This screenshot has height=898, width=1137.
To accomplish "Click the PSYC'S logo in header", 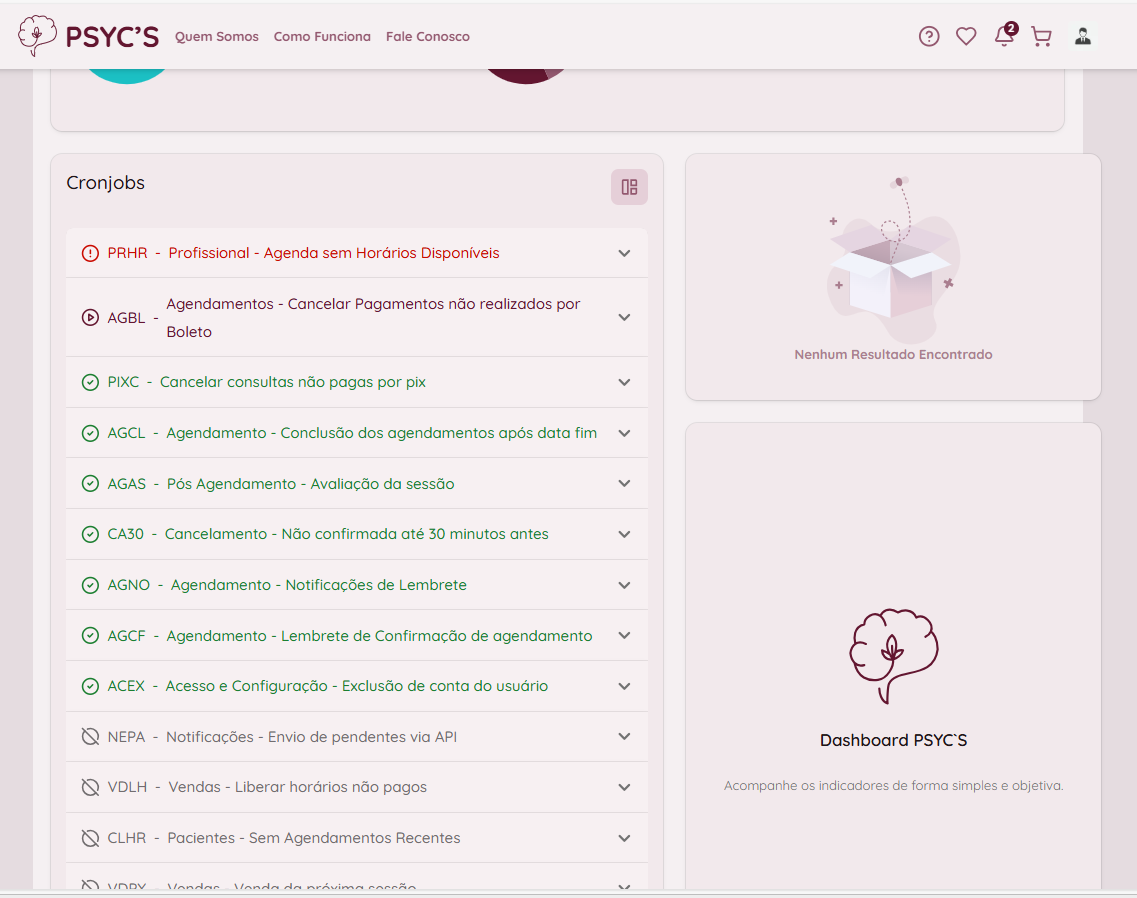I will click(x=88, y=36).
